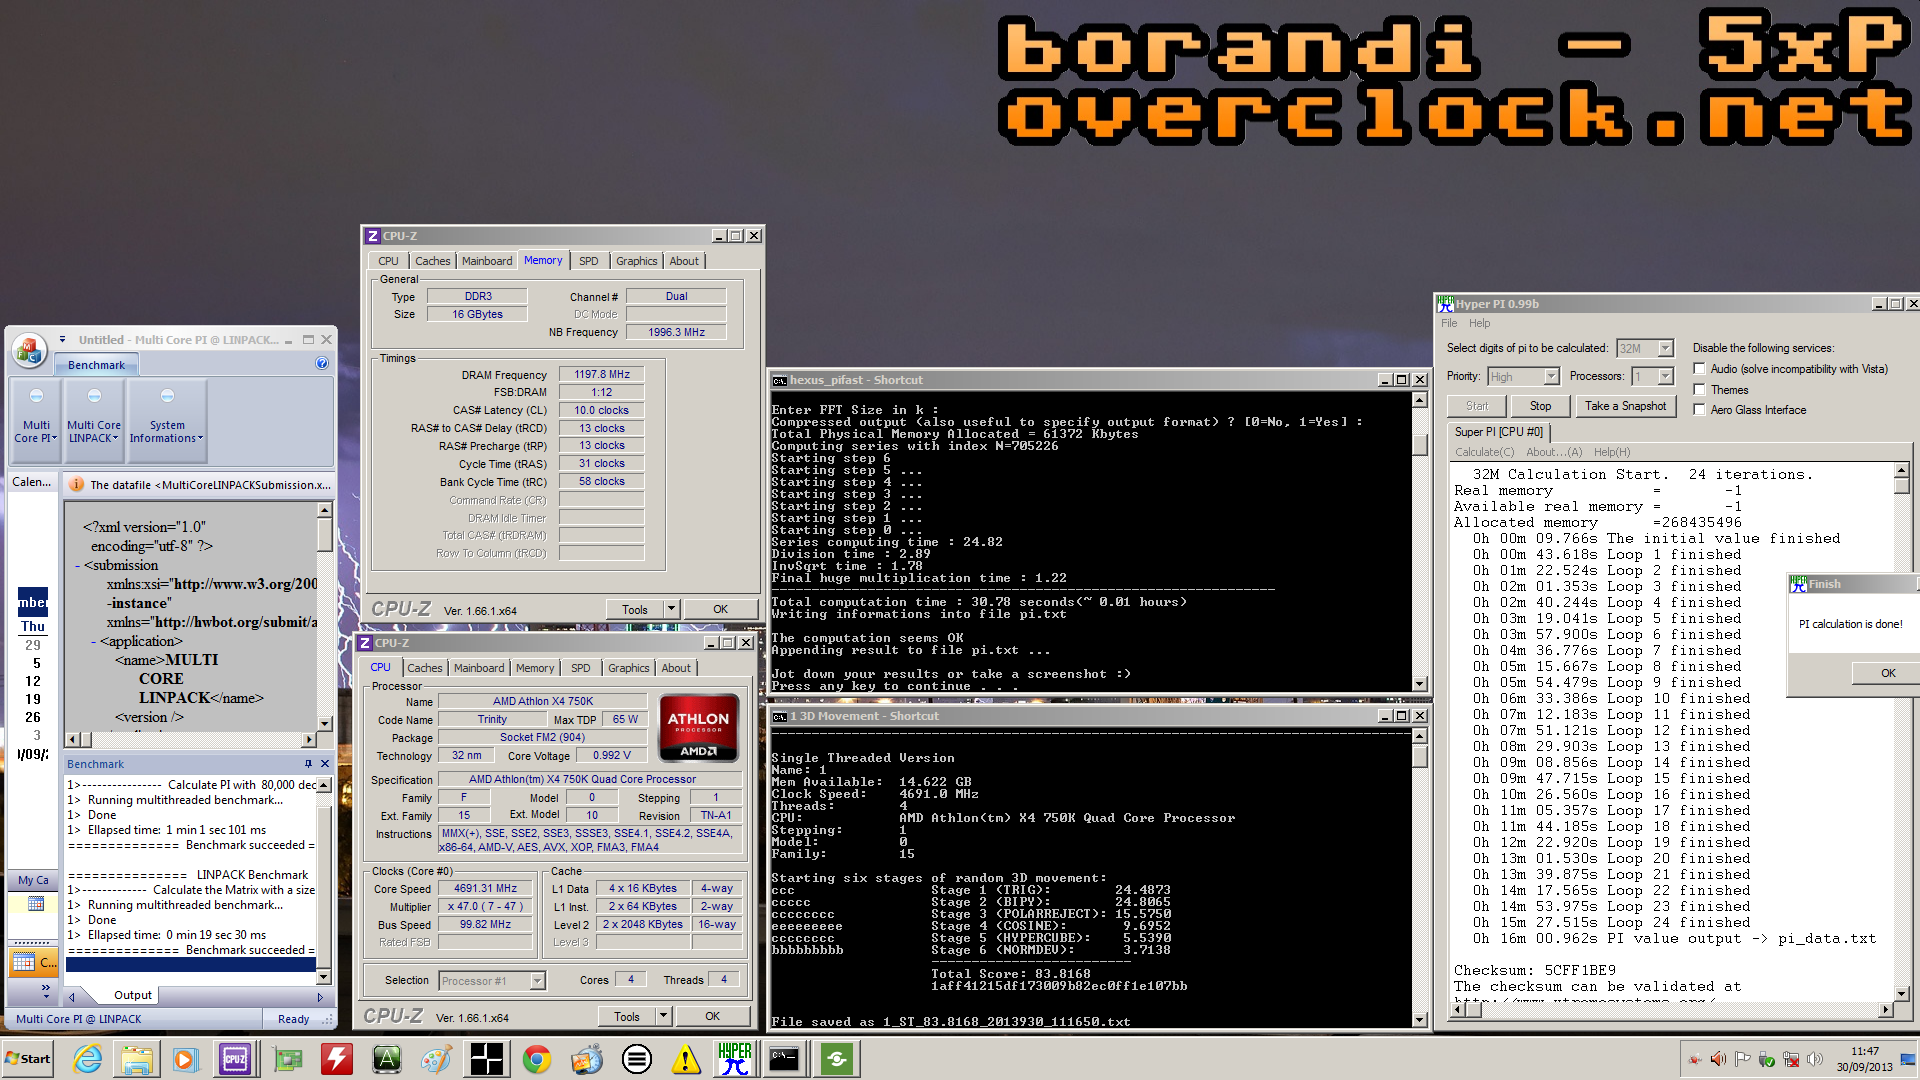
Task: Select Output tab at Benchmark panel bottom
Action: [x=132, y=995]
